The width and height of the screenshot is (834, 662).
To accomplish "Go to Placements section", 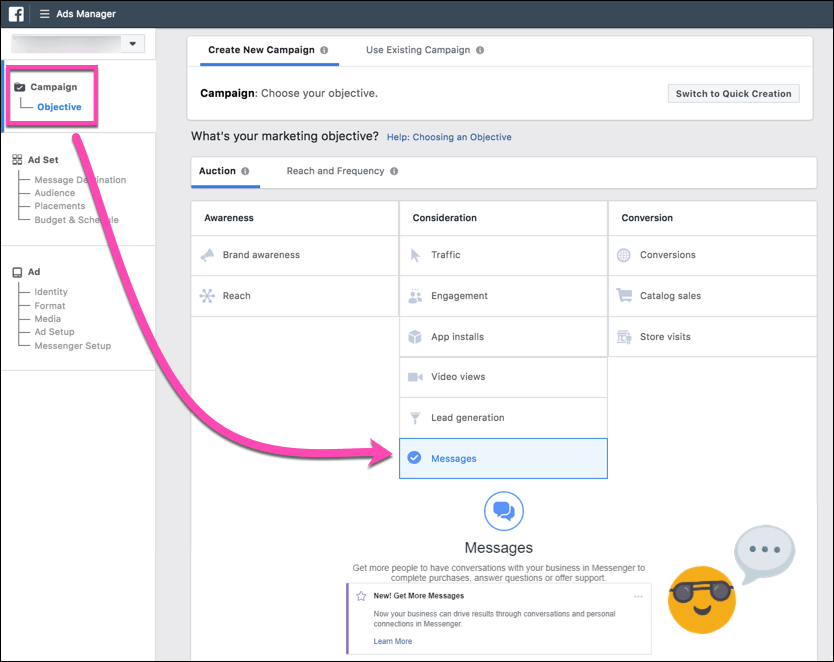I will pyautogui.click(x=60, y=206).
